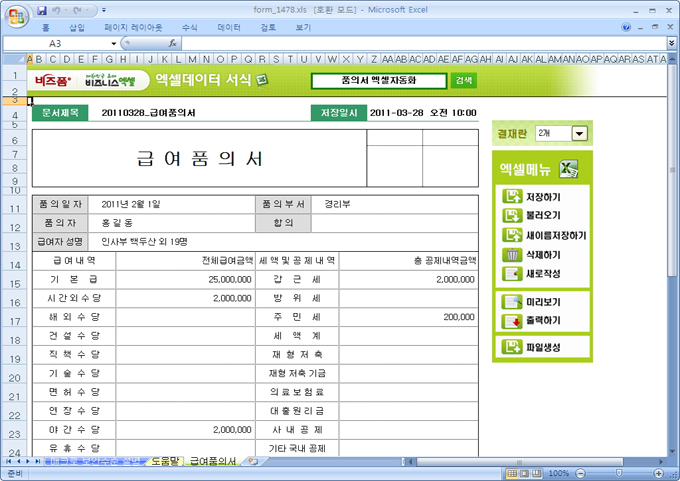Open the 홈 ribbon tab
Viewport: 680px width, 481px height.
(x=46, y=28)
